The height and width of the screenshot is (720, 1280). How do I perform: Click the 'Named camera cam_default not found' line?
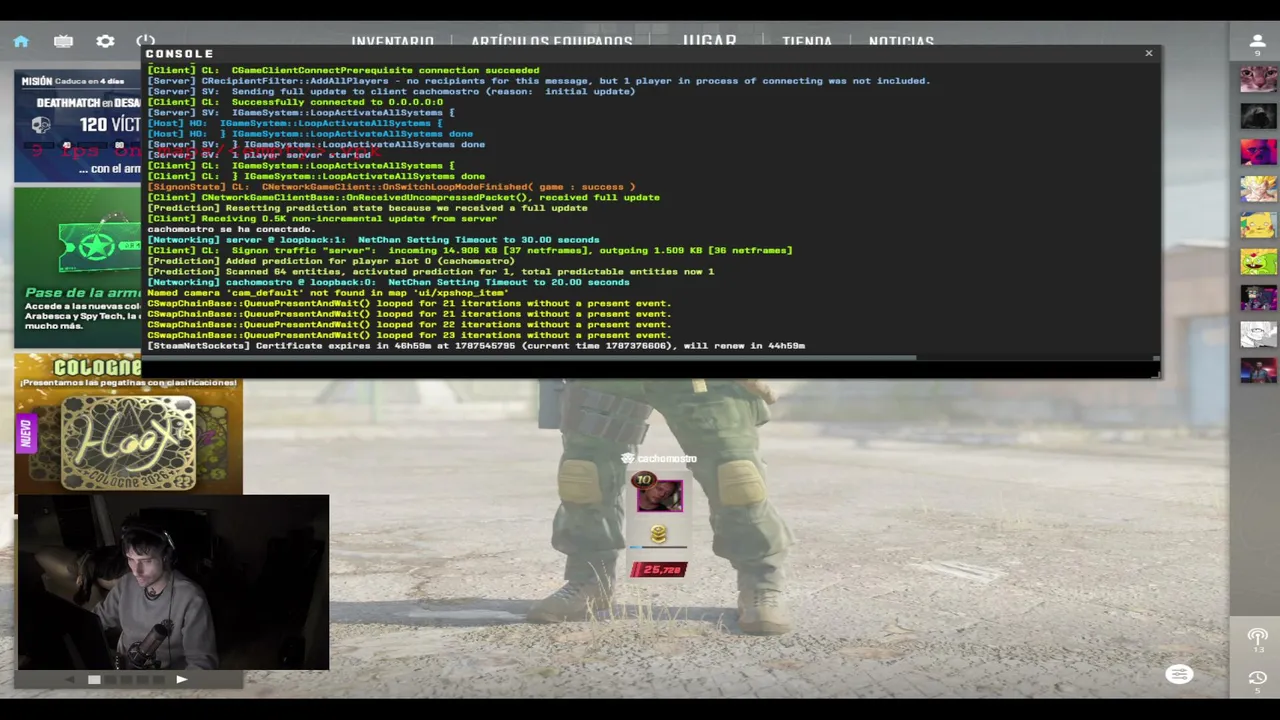pos(328,292)
